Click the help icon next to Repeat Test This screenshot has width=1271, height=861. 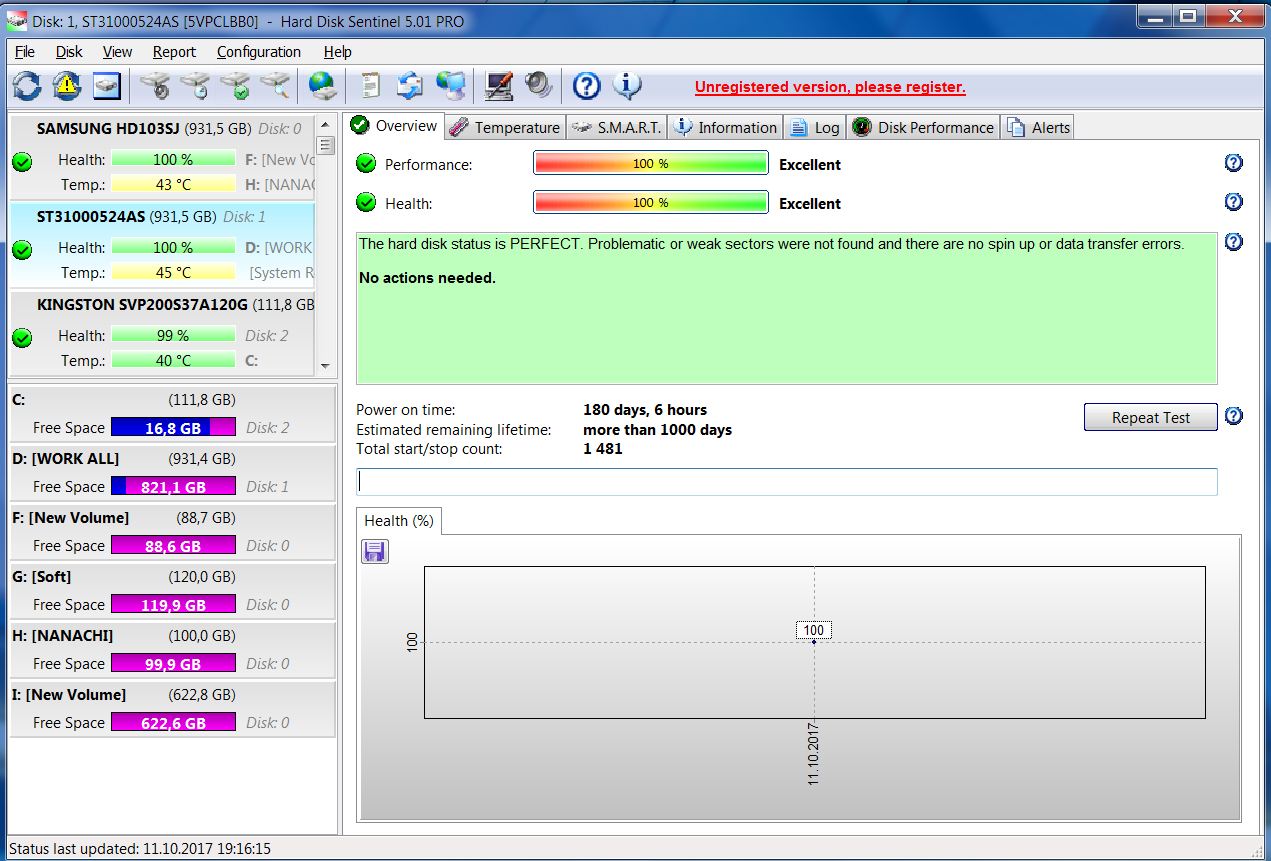1234,416
